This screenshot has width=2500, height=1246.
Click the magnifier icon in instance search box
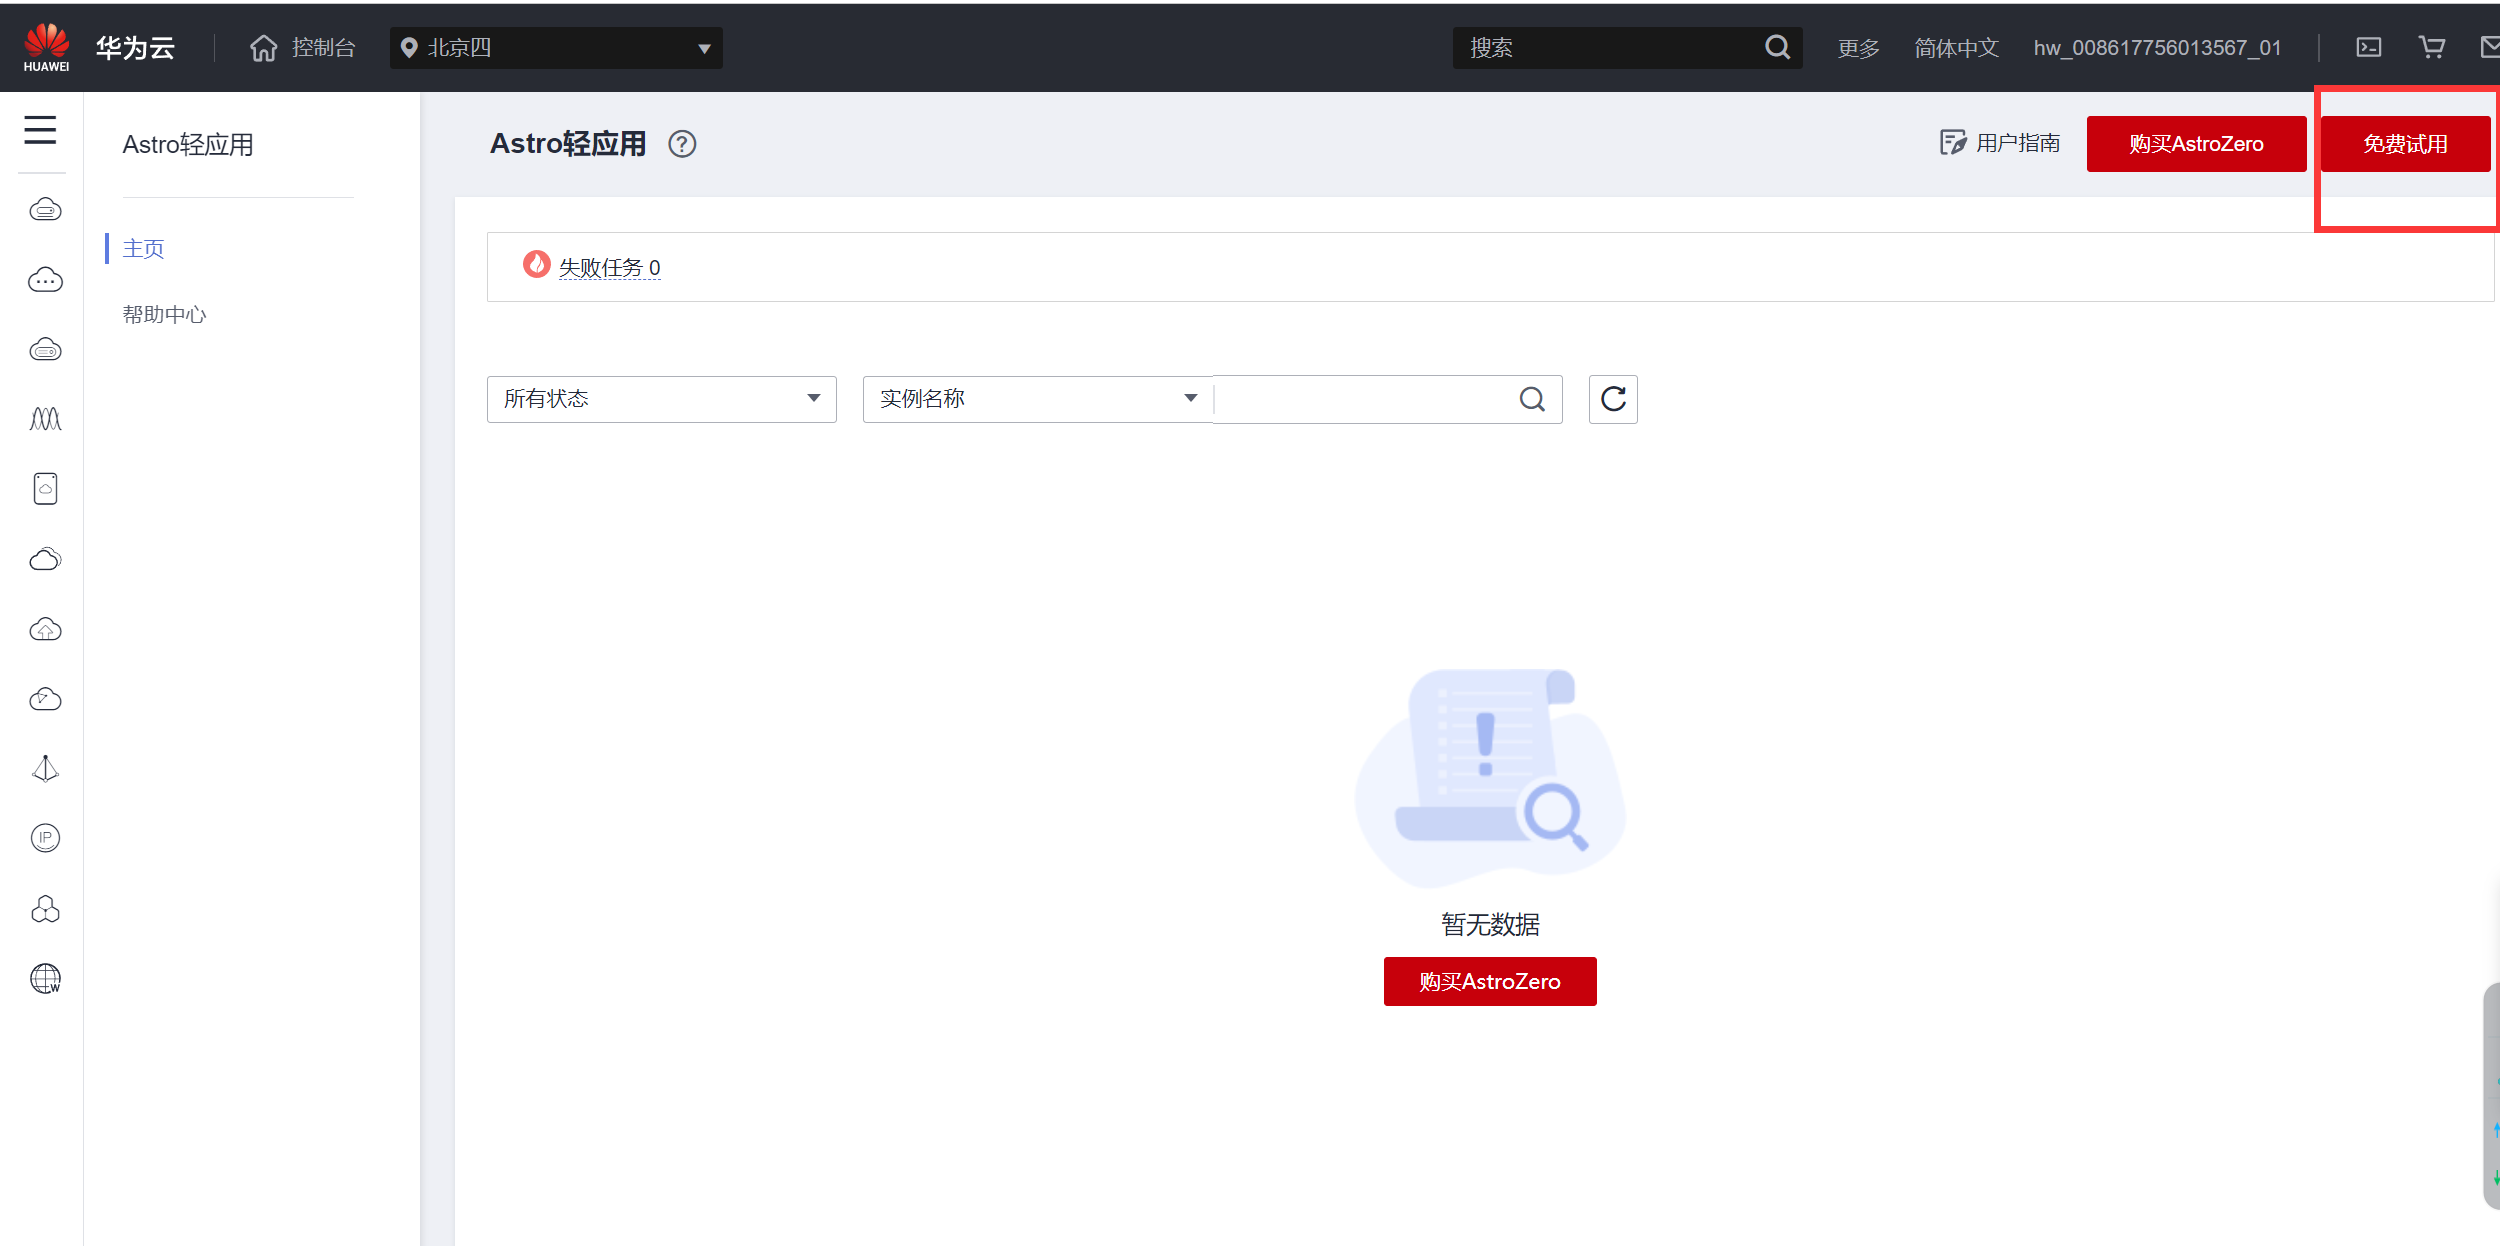tap(1531, 399)
